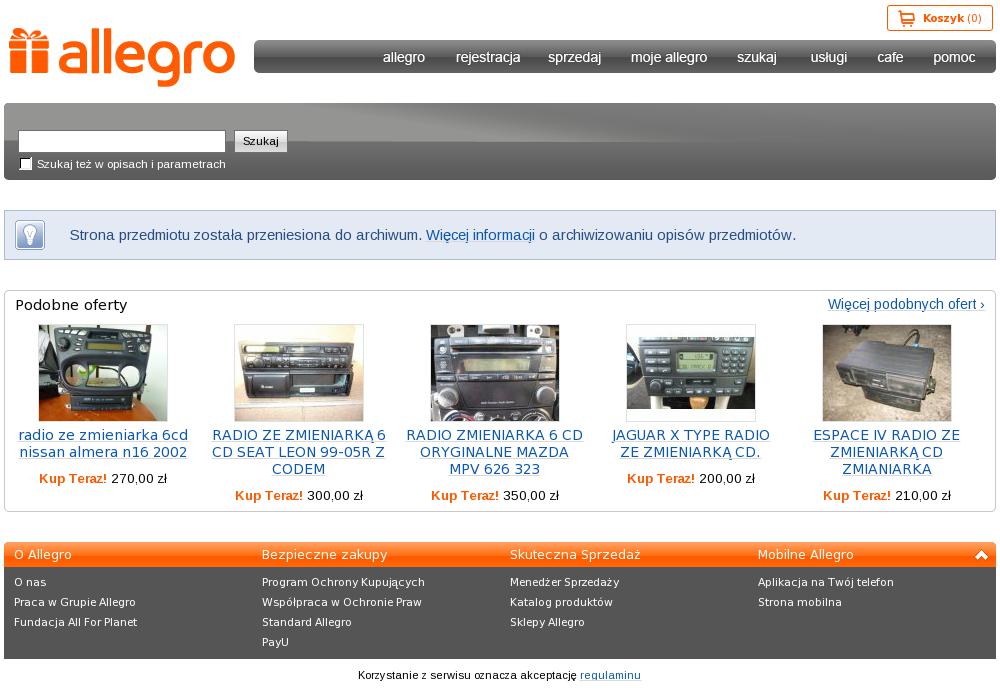Open the Mazda MPV radio thumbnail

(494, 372)
